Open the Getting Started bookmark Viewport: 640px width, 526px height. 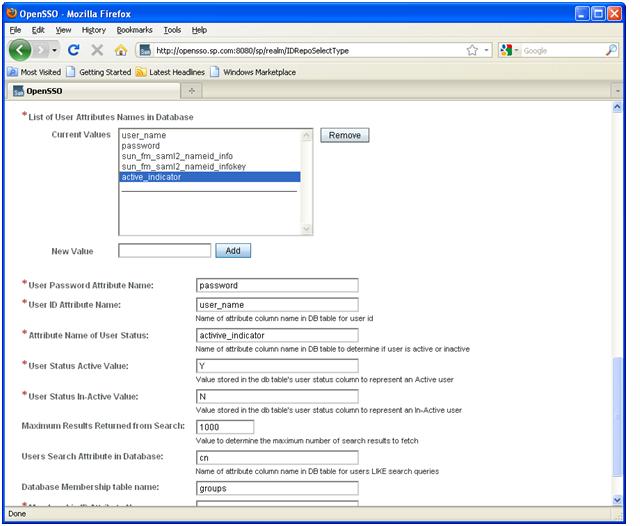(x=99, y=72)
